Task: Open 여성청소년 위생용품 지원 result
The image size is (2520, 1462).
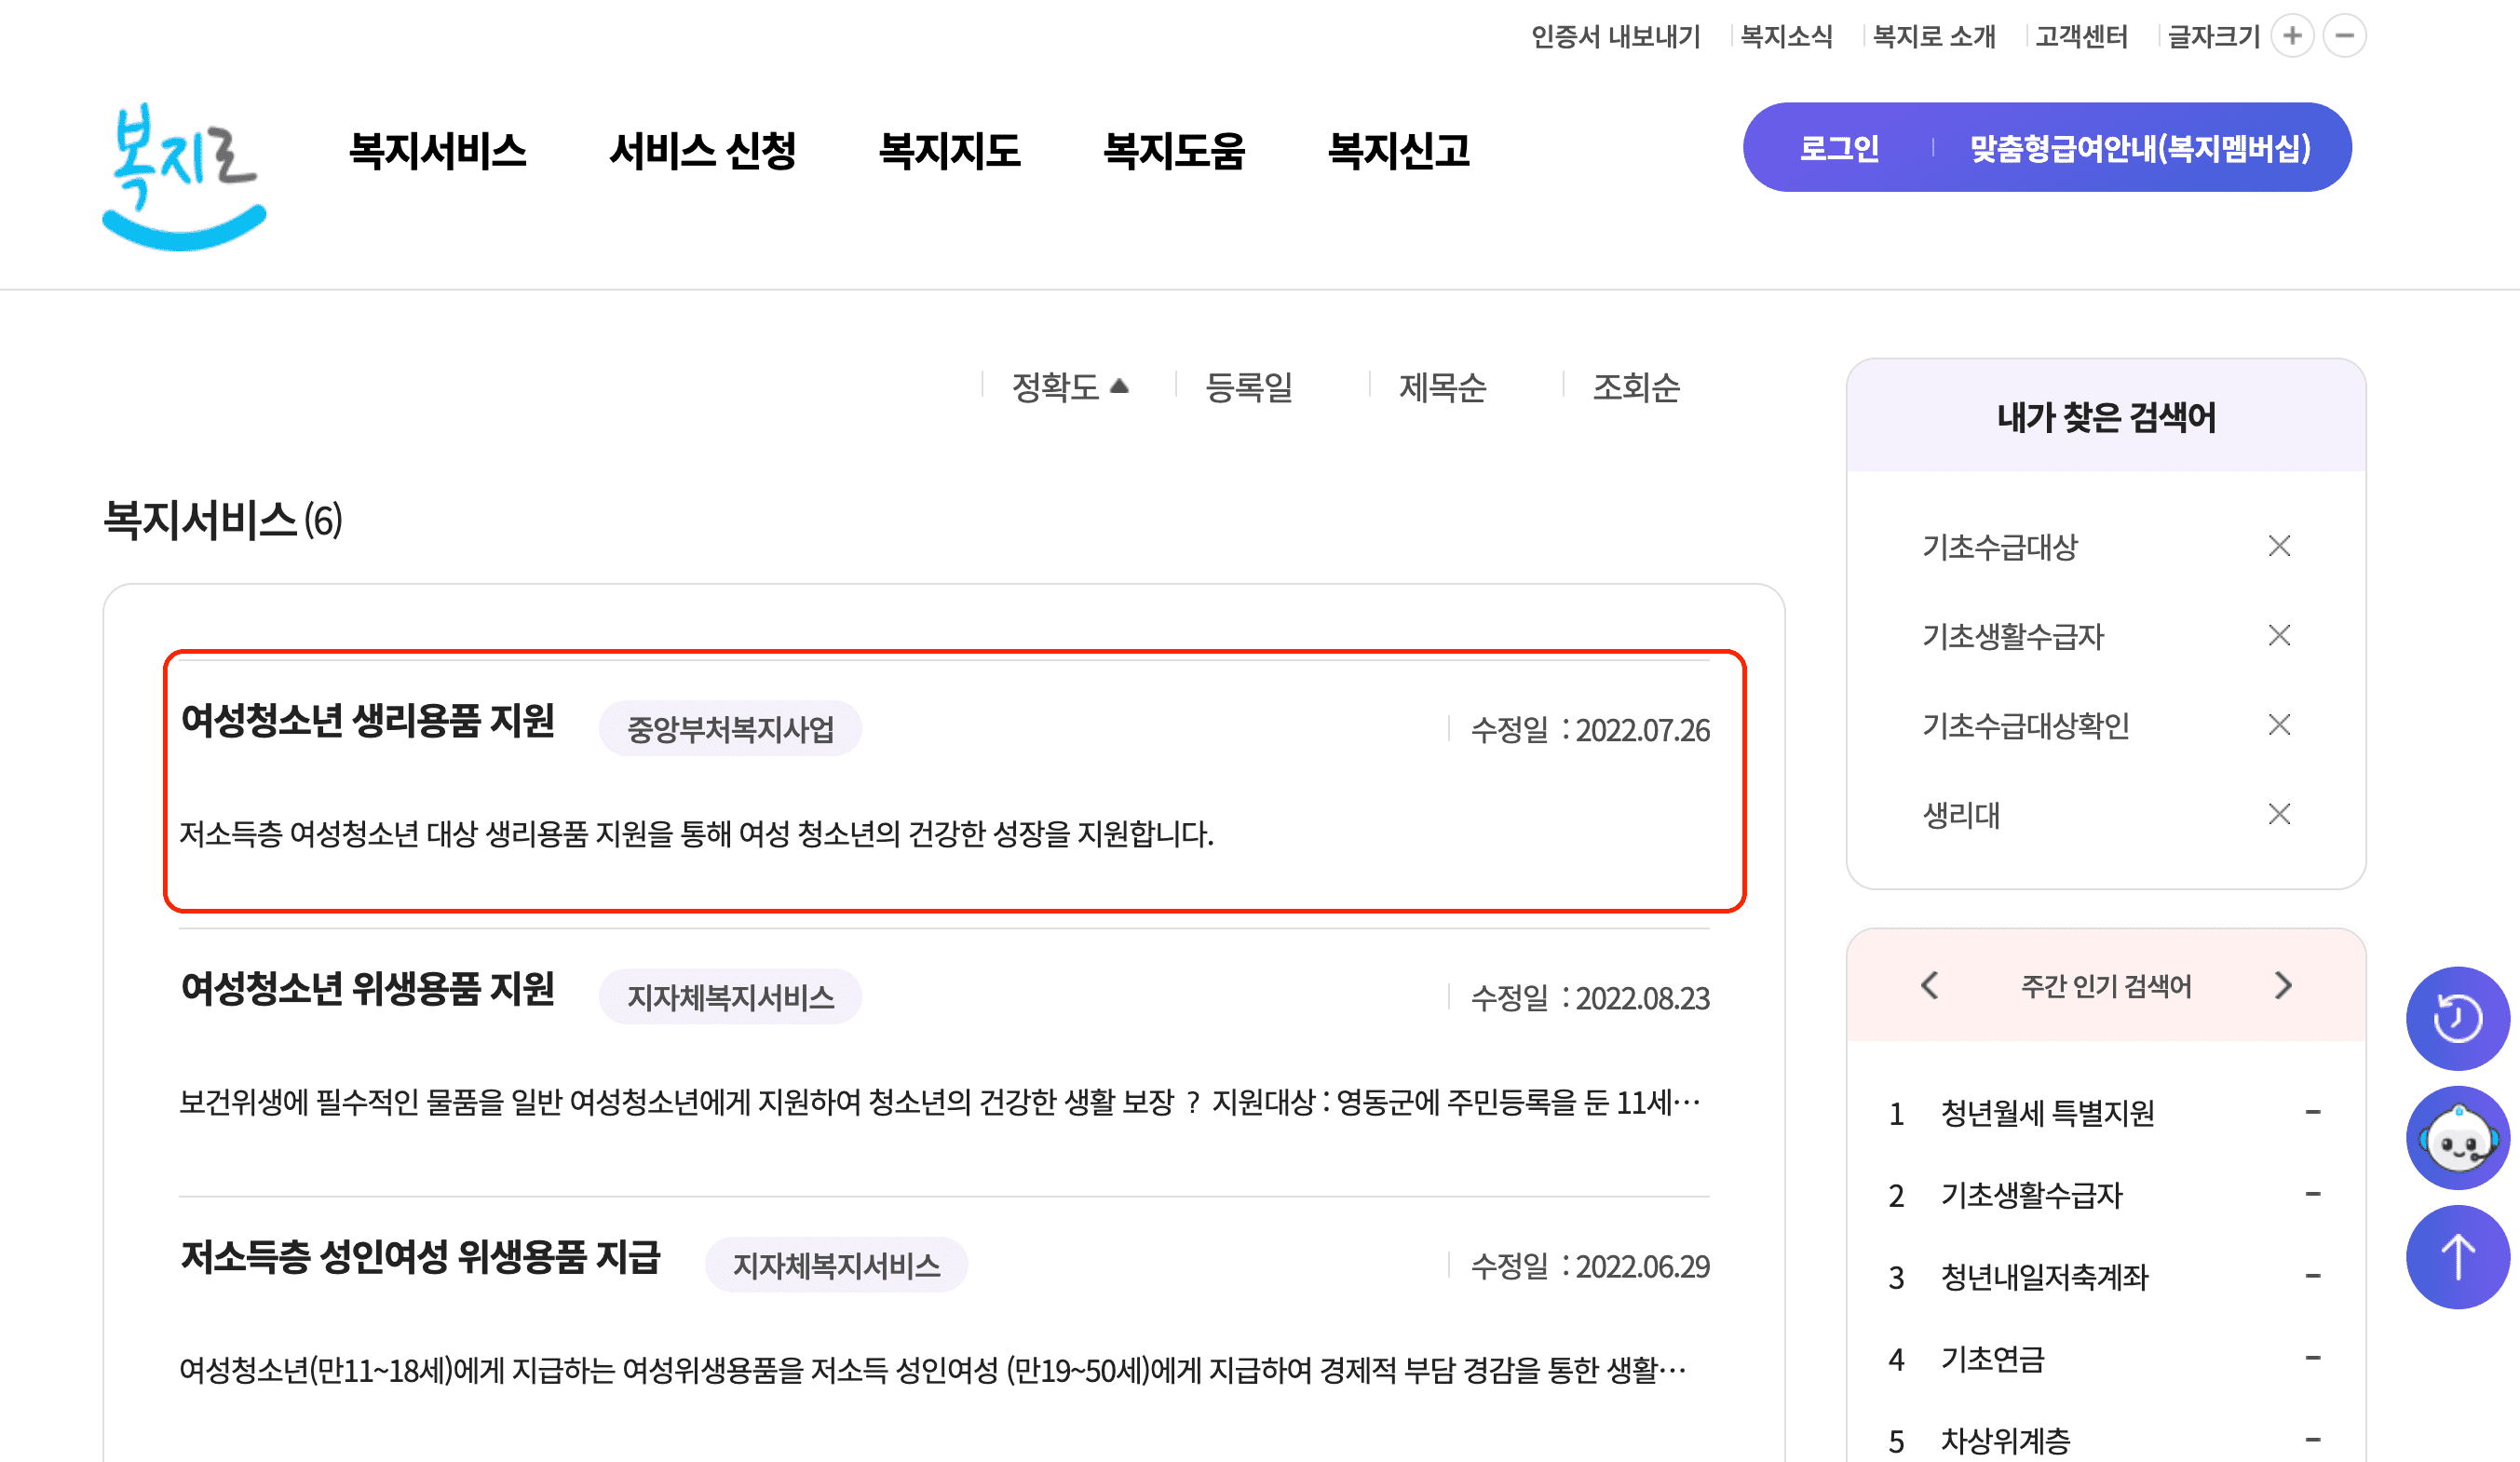Action: [367, 989]
